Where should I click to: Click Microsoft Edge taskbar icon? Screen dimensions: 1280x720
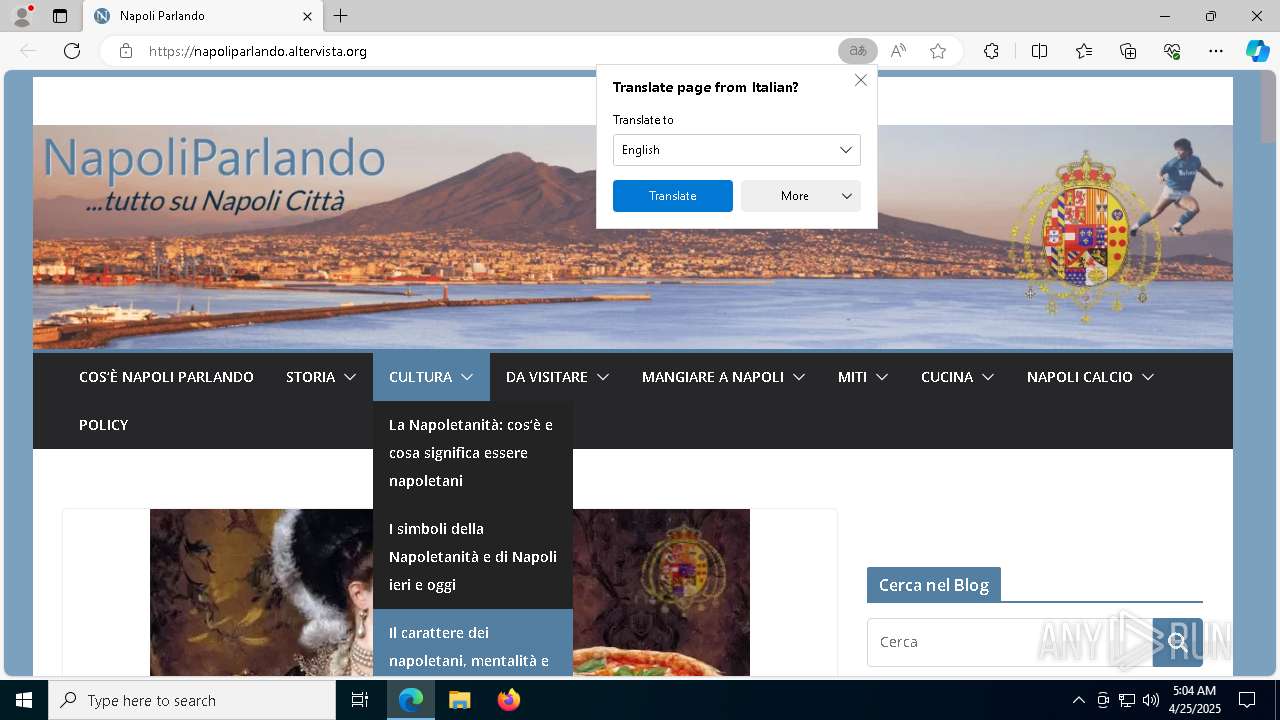(x=411, y=700)
